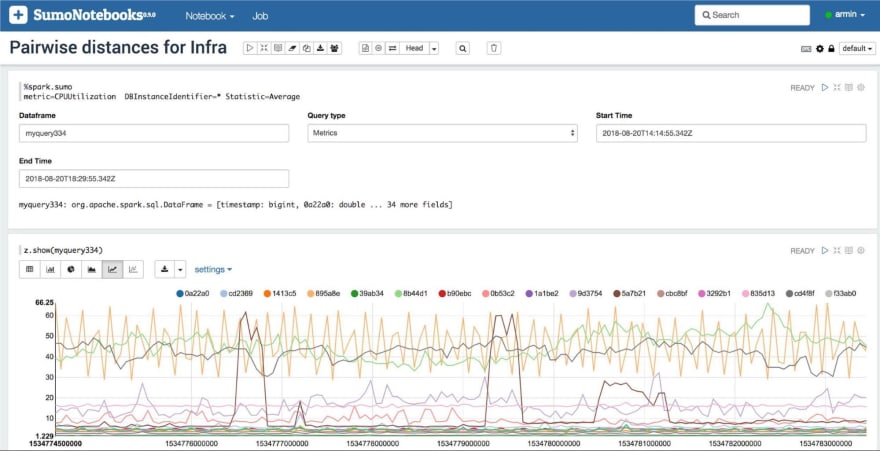
Task: Hide editor of the z.show paragraph
Action: tap(837, 251)
